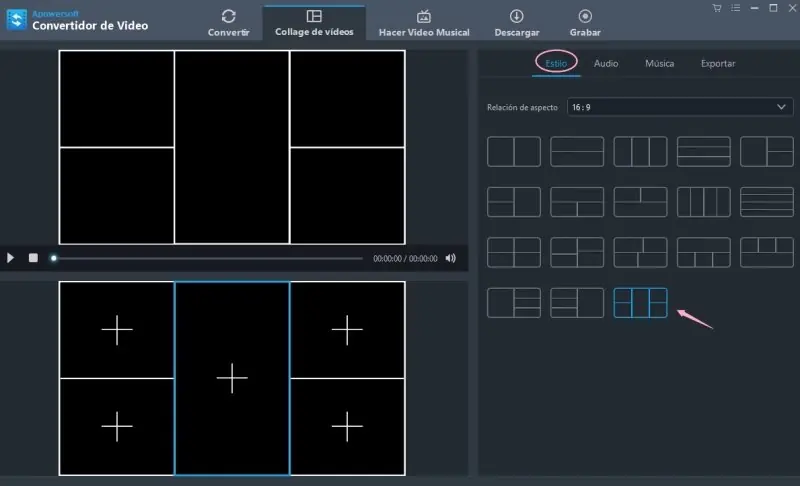This screenshot has width=800, height=486.
Task: Open the menu list icon in title bar
Action: [x=735, y=8]
